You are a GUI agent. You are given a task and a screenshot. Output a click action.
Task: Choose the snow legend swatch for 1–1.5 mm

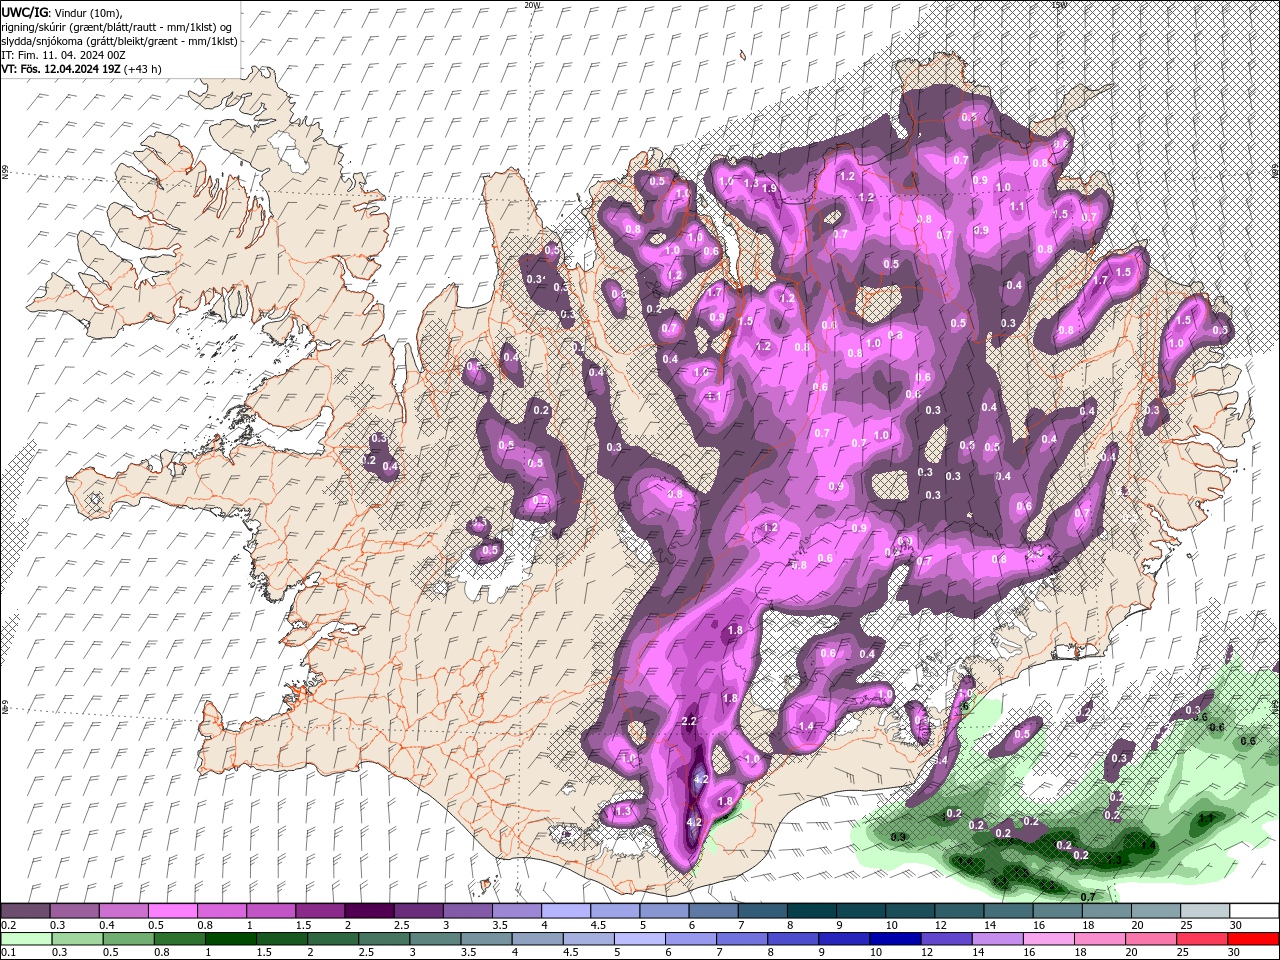click(270, 910)
